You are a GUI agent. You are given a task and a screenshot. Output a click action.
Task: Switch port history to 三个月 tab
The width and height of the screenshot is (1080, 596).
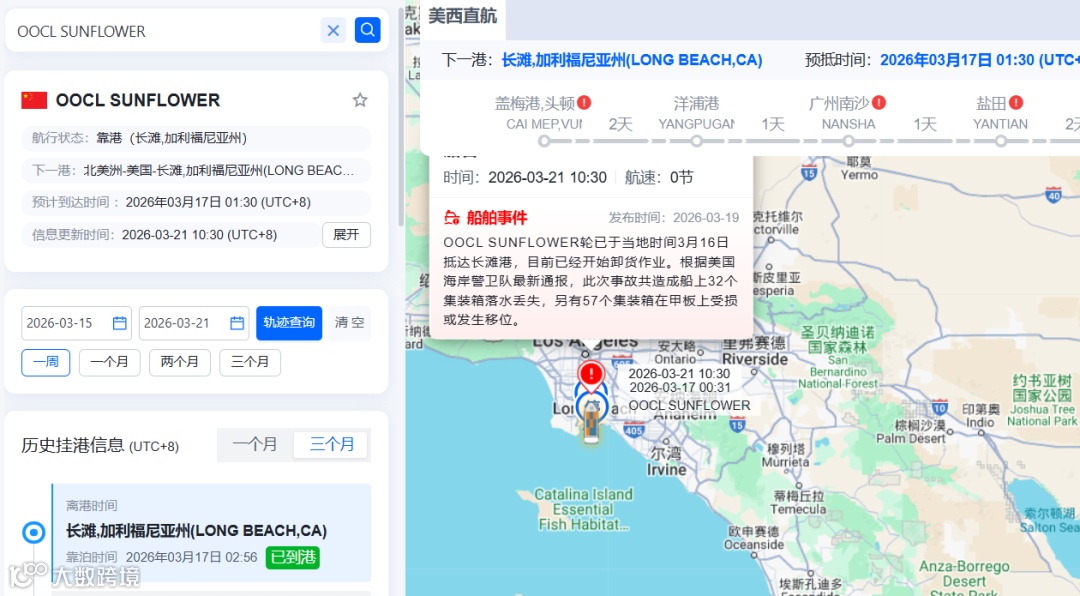[x=331, y=444]
